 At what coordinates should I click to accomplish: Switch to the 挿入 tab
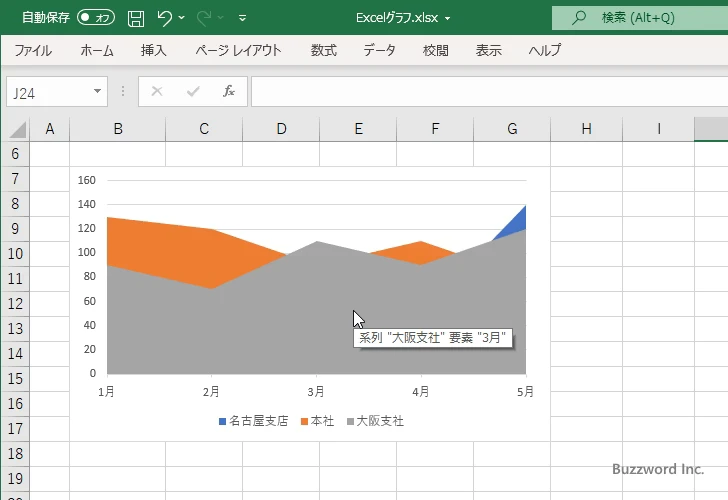154,50
